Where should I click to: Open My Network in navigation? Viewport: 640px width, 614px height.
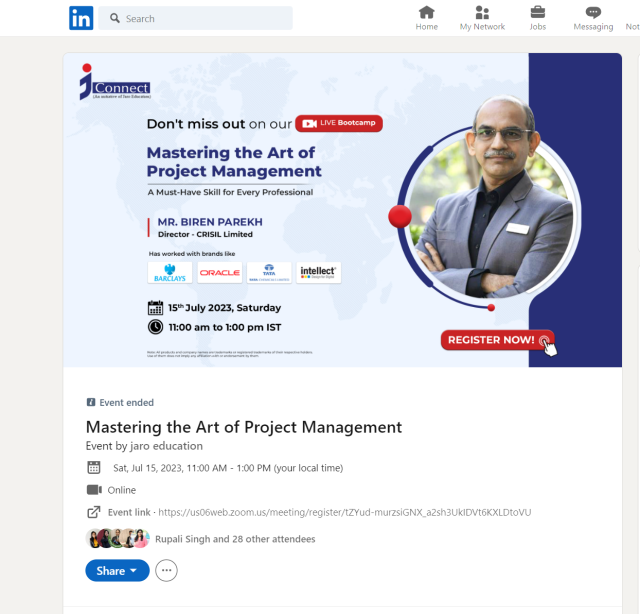[x=482, y=18]
